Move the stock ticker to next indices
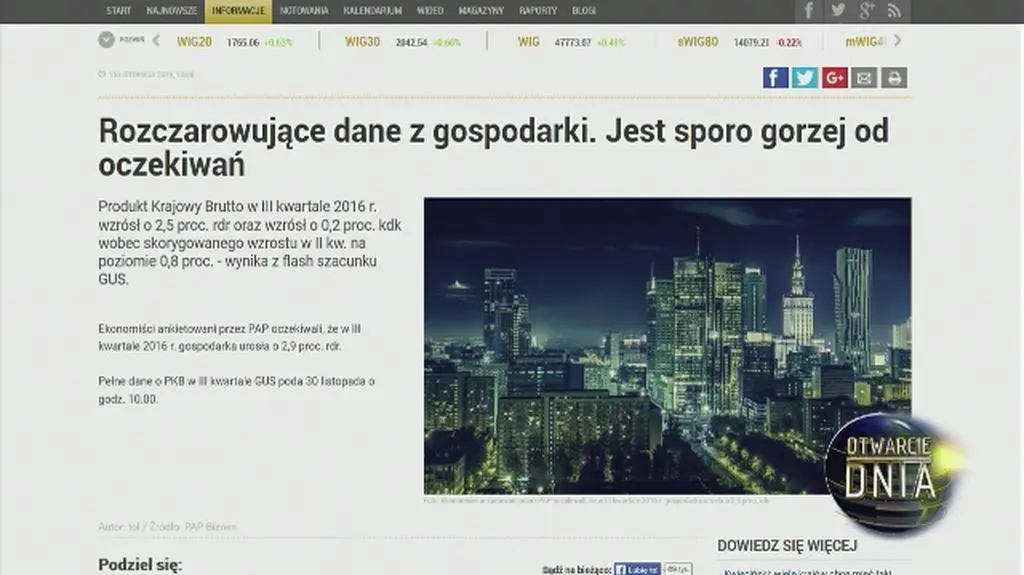The image size is (1024, 575). [898, 41]
